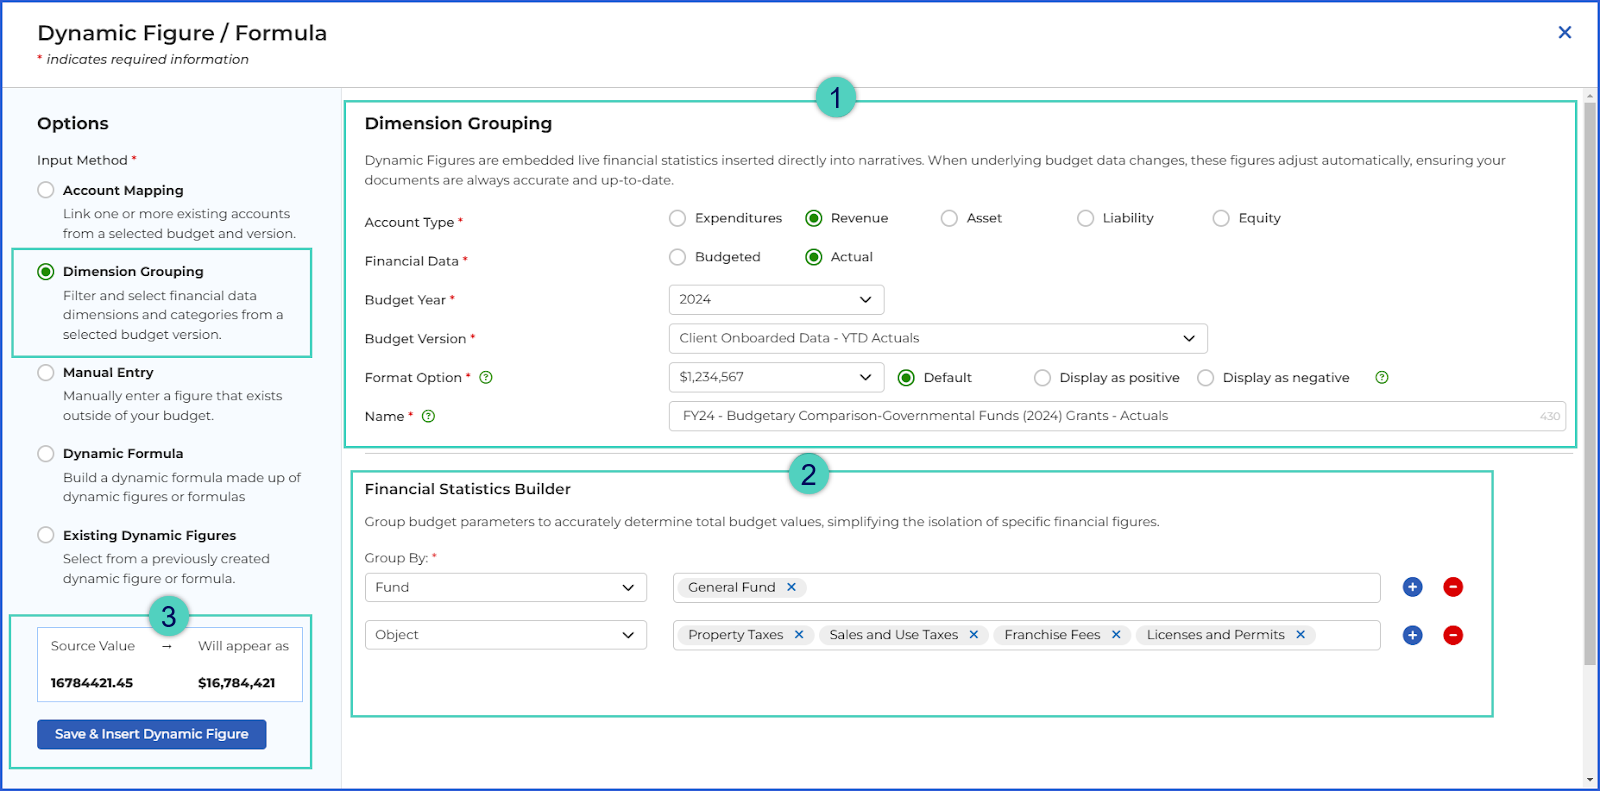Viewport: 1600px width, 791px height.
Task: Remove the Franchise Fees tag
Action: click(x=1116, y=635)
